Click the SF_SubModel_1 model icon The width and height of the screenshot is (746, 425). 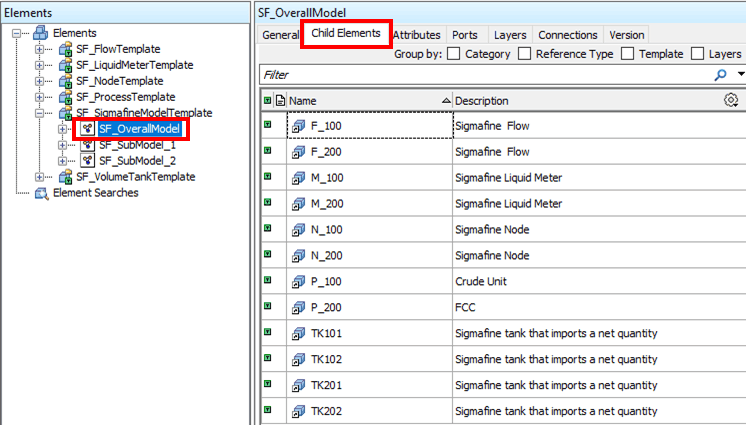tap(88, 145)
